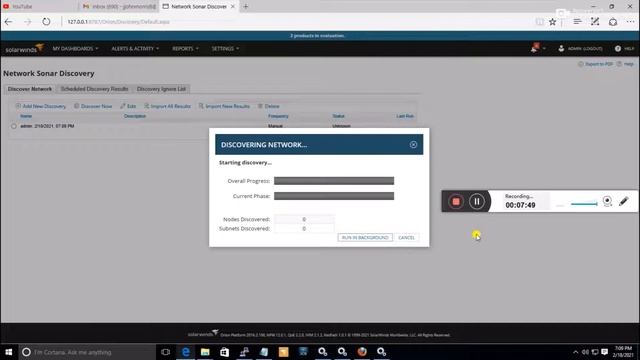Switch to Scheduled Discovery Results tab
This screenshot has width=640, height=360.
[x=94, y=89]
